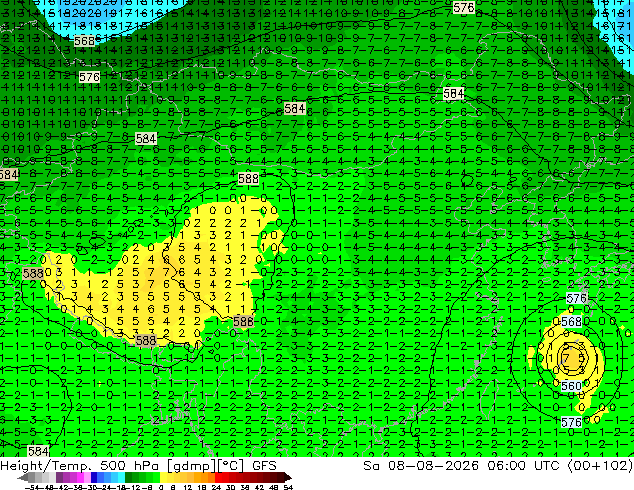Viewport: 634px width, 490px height.
Task: Click the 'GFS' model name in the title
Action: pyautogui.click(x=264, y=466)
